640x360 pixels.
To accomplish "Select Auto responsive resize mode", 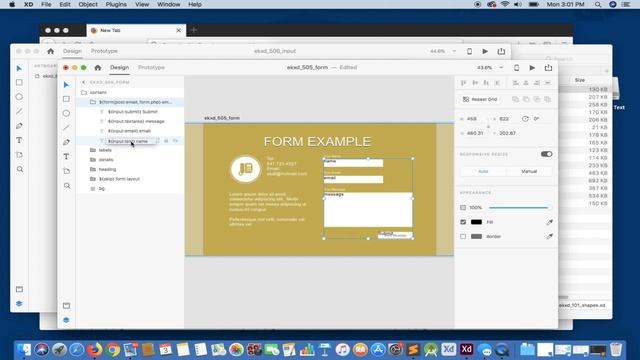I will [483, 171].
